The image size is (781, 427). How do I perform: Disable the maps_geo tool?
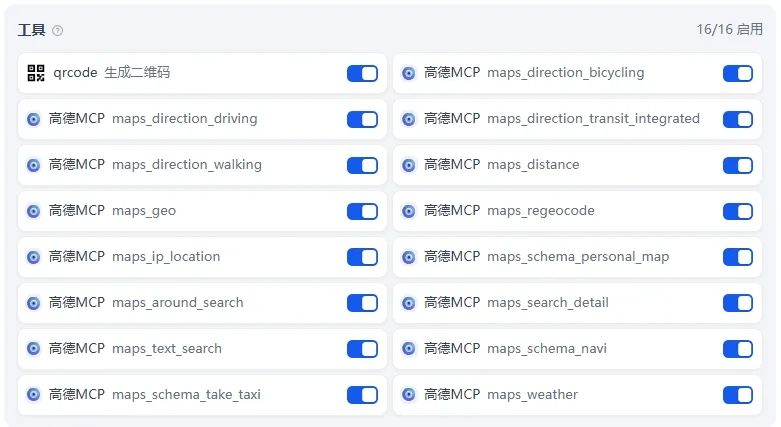tap(363, 211)
